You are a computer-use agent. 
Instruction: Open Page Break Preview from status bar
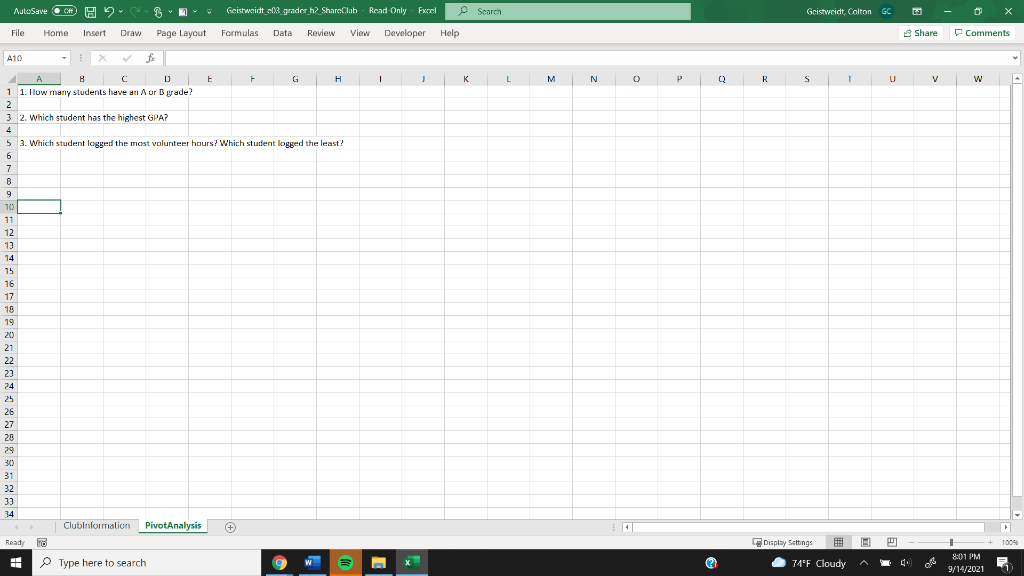890,542
